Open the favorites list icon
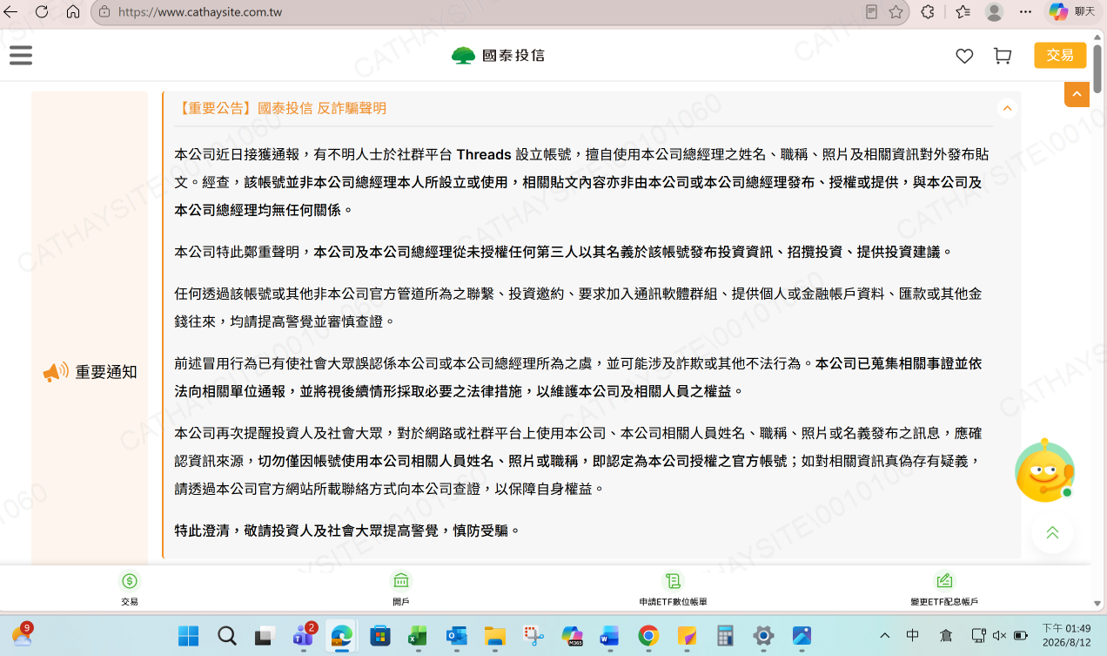Viewport: 1107px width, 656px height. (962, 12)
